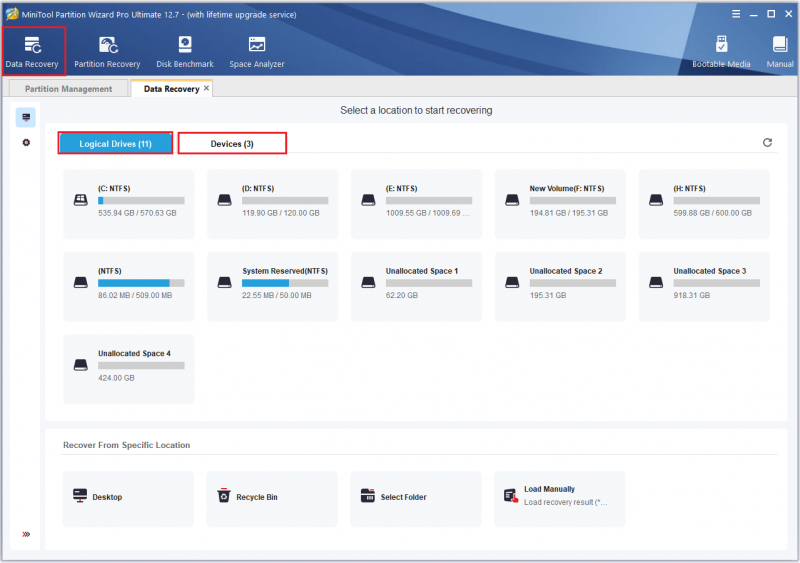
Task: Choose the C: NTFS drive
Action: [129, 204]
